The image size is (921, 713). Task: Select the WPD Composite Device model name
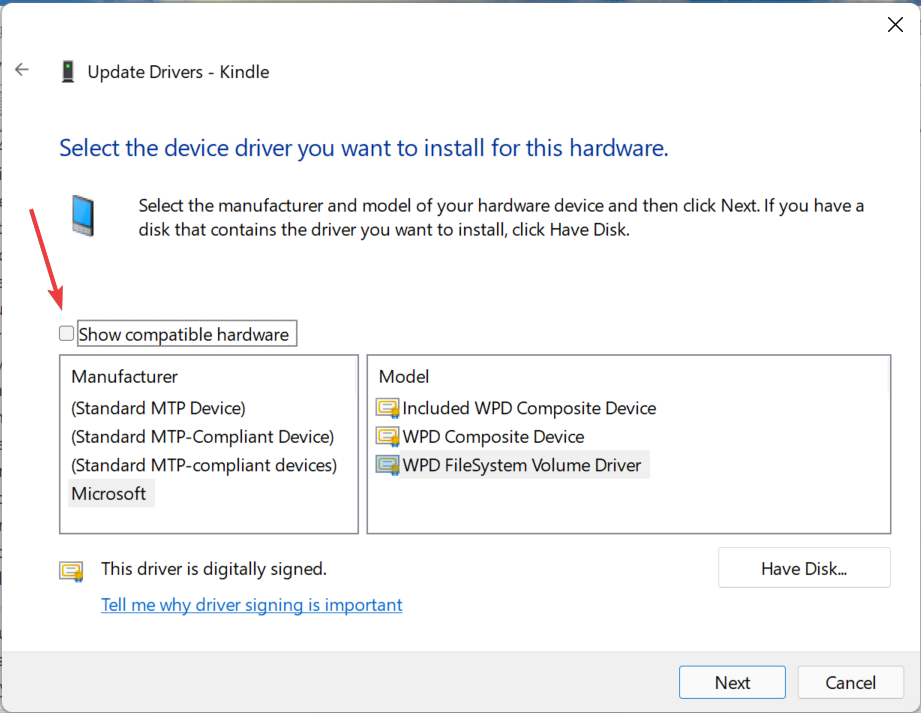click(x=493, y=437)
